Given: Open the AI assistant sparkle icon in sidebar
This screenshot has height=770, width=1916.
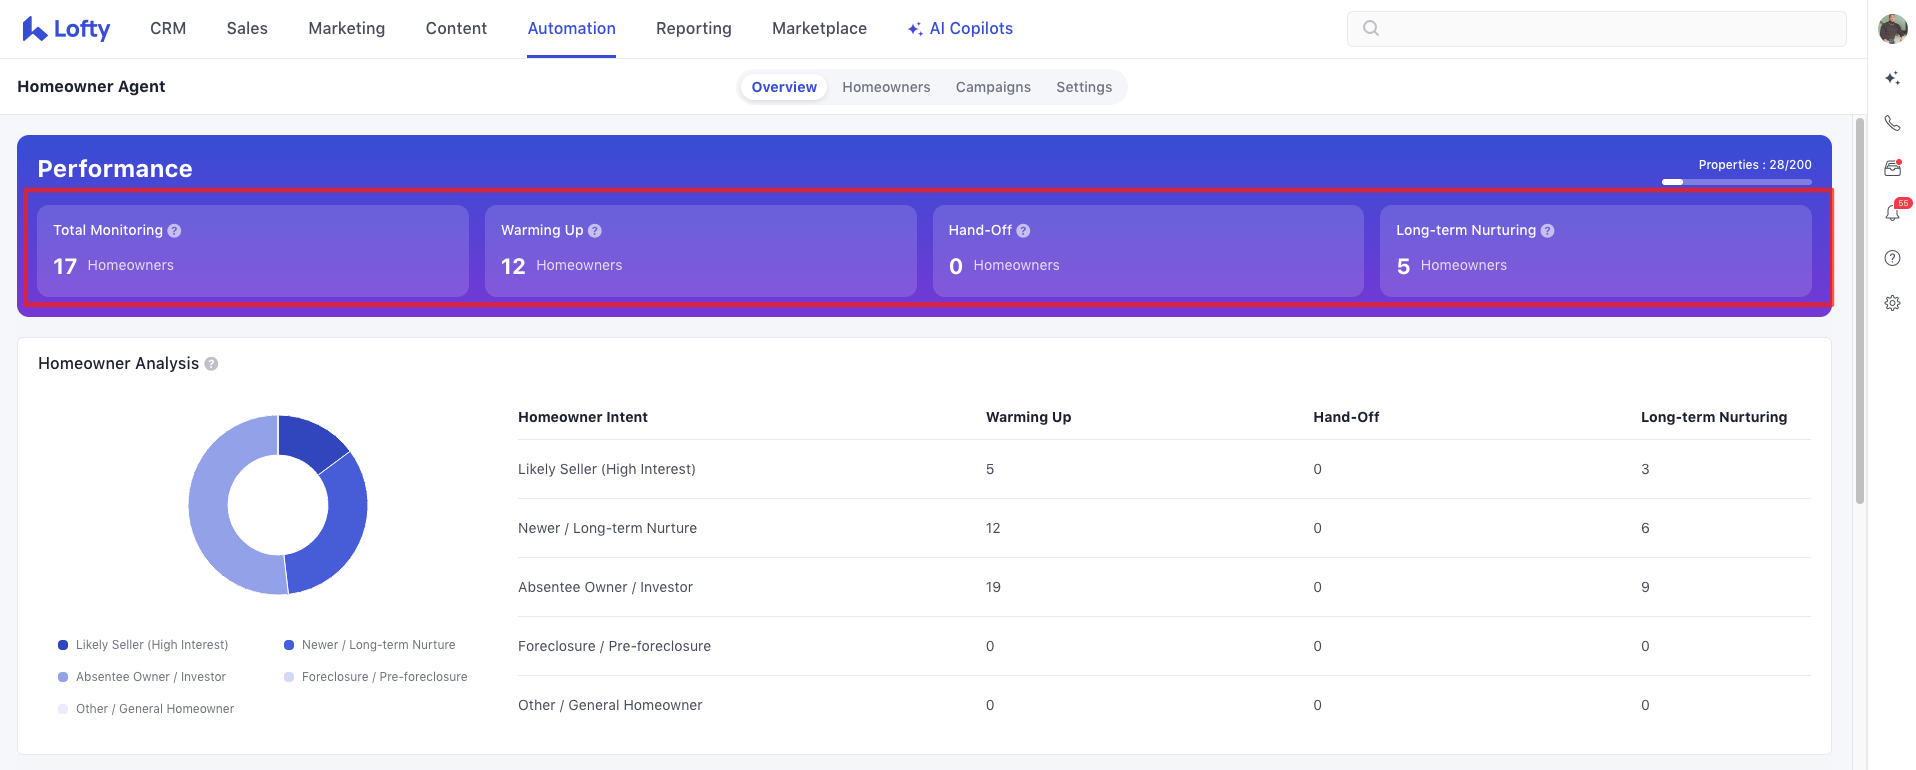Looking at the screenshot, I should tap(1892, 78).
